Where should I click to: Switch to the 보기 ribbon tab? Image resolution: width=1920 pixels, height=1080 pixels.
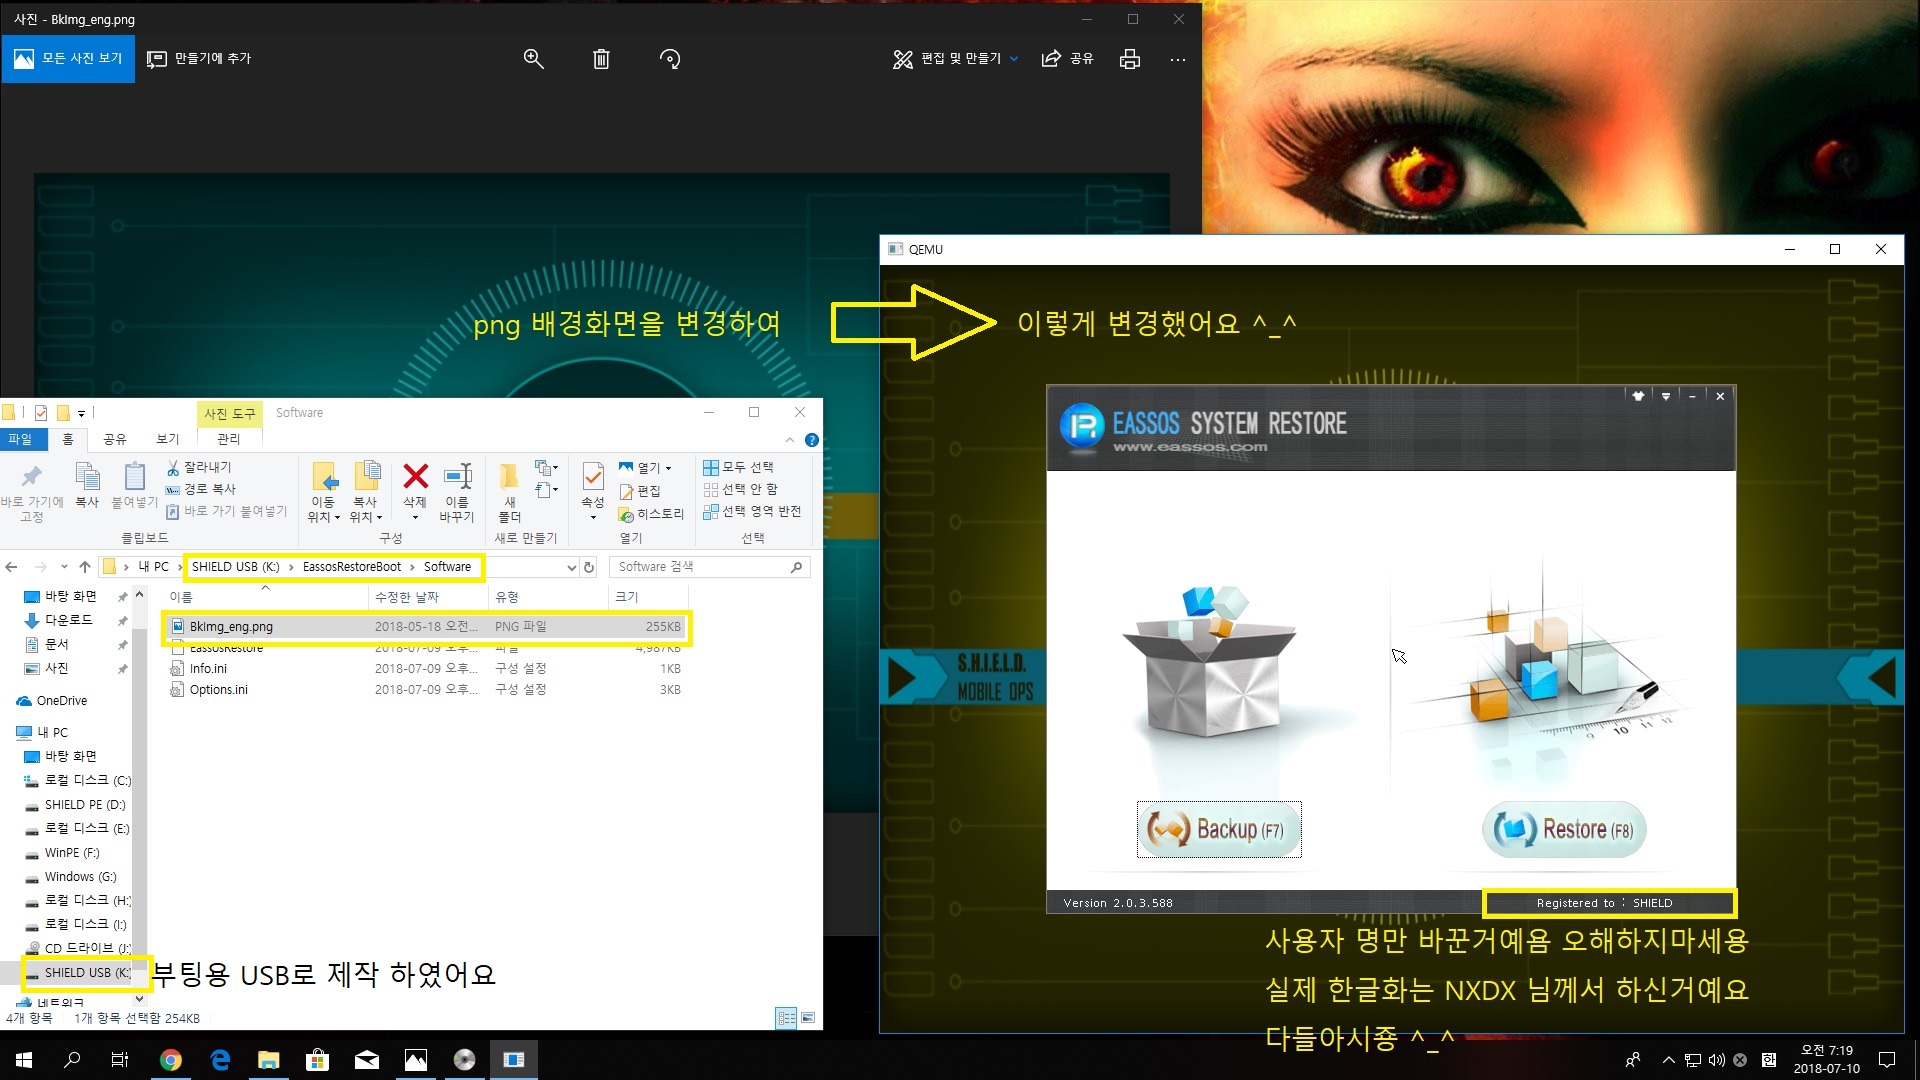tap(168, 439)
